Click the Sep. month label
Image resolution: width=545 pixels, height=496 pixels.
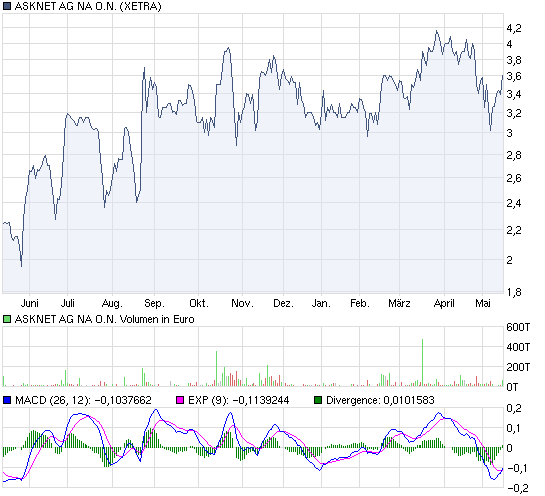[x=154, y=304]
